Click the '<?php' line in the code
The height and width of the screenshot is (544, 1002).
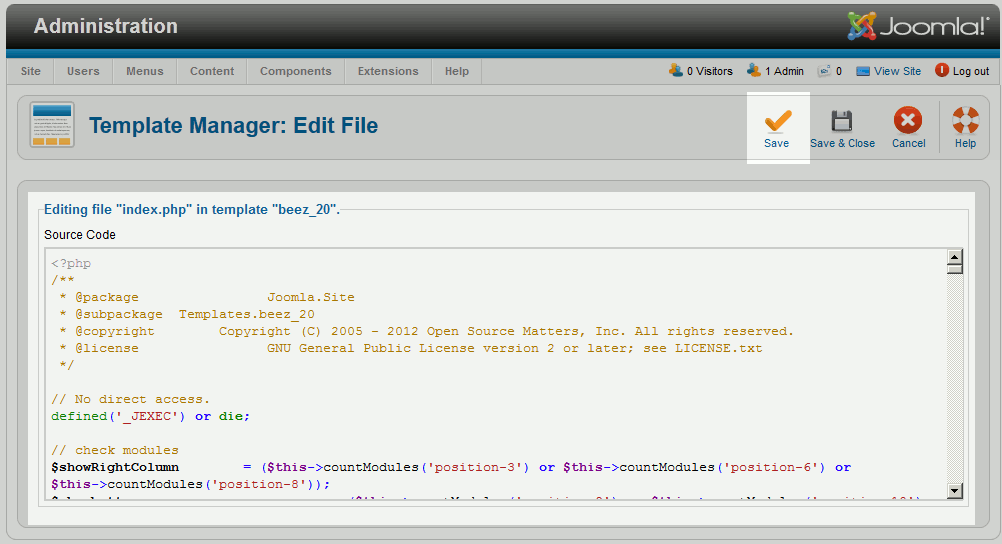click(71, 263)
